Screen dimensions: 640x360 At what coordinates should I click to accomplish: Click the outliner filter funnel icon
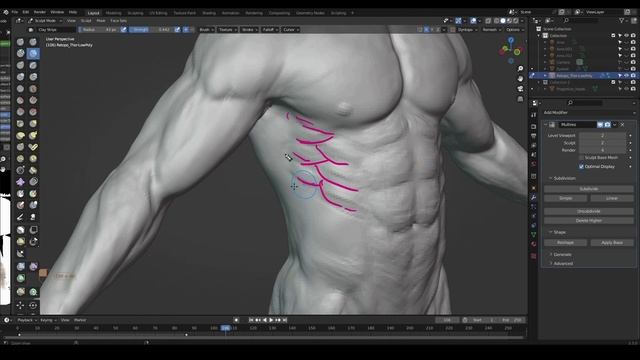pos(622,20)
